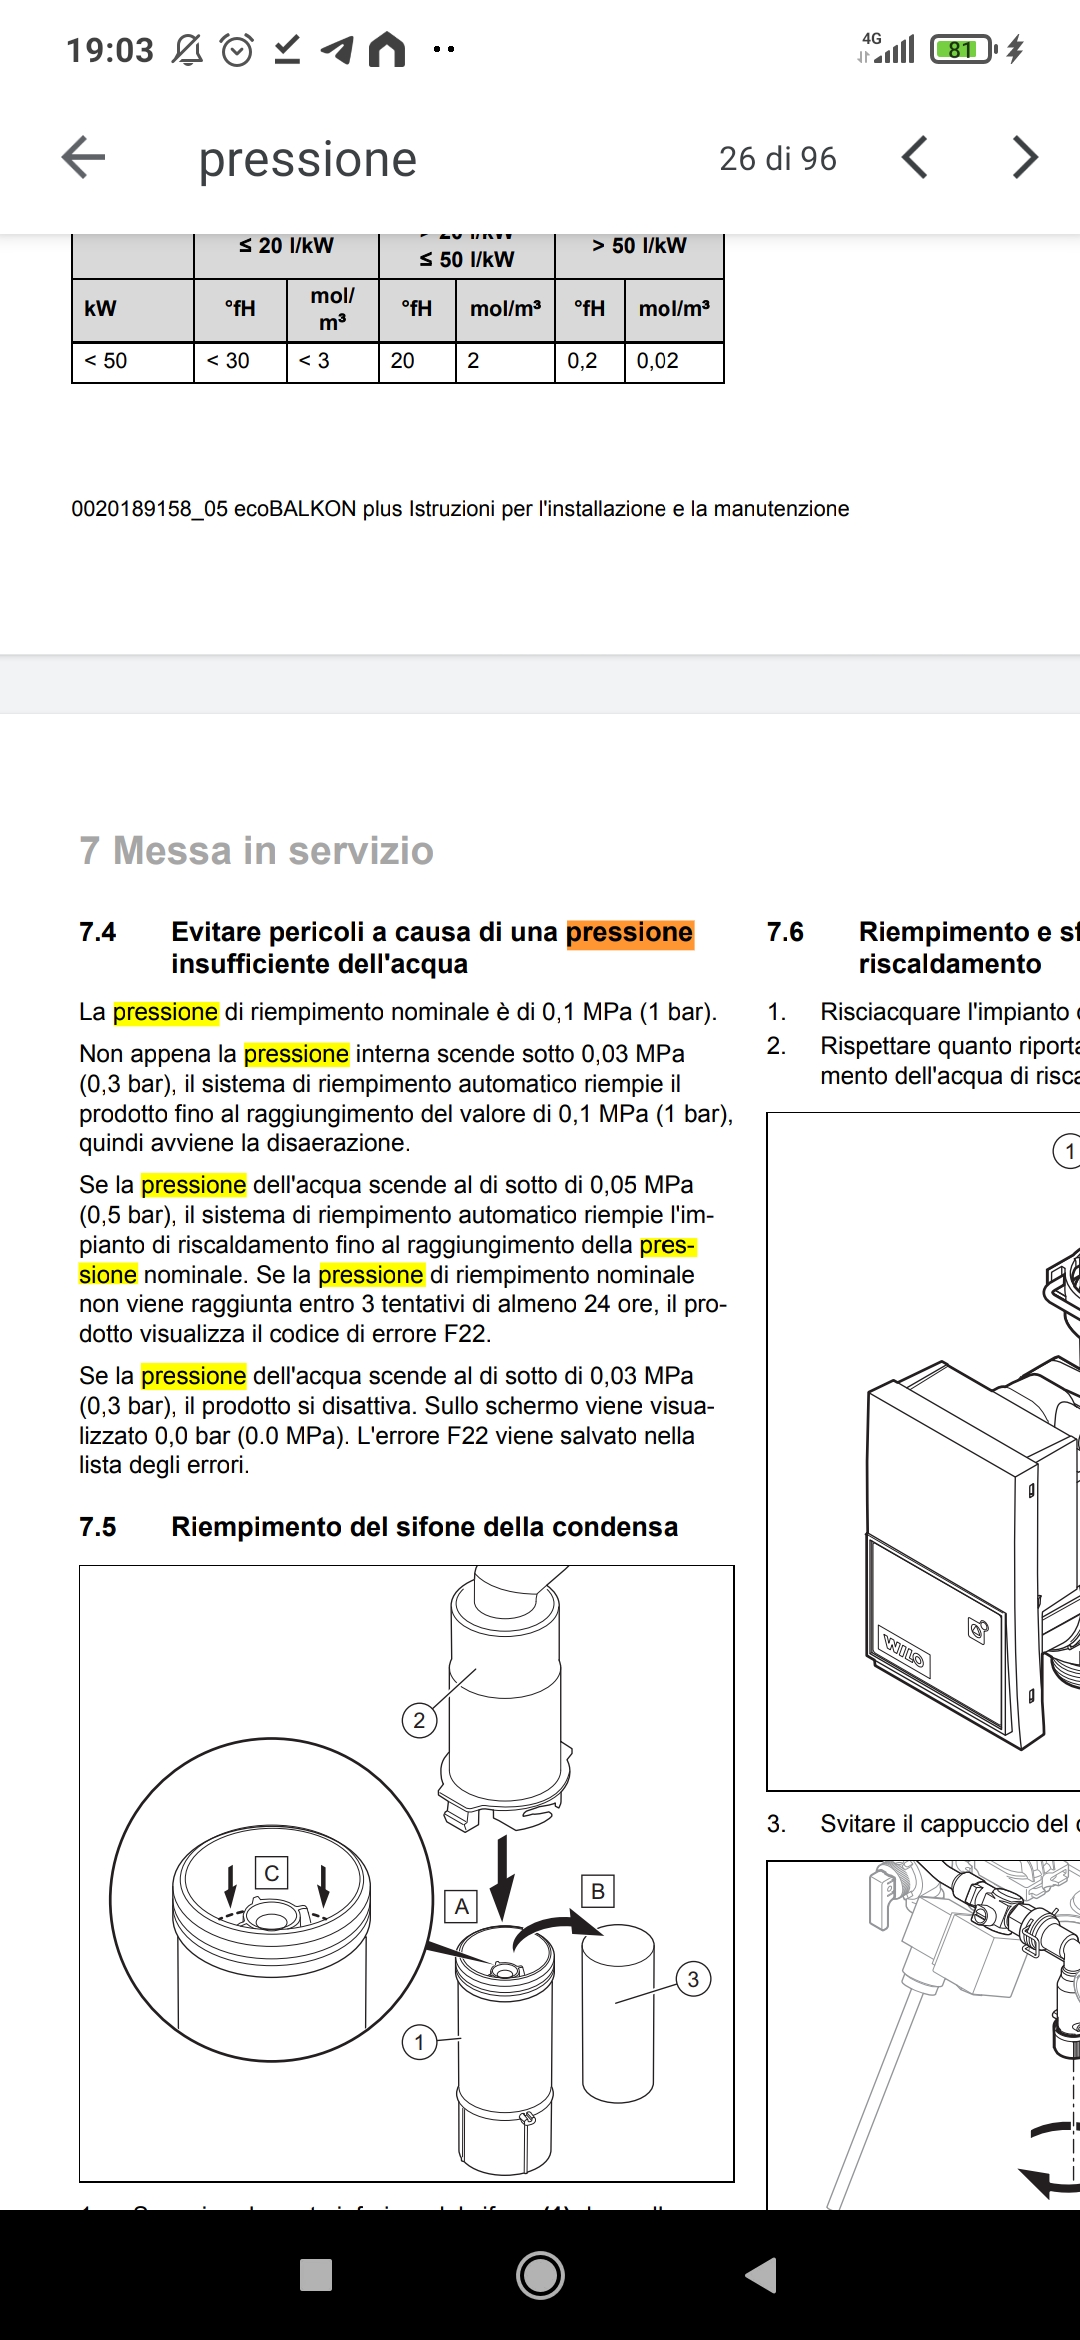Edit the search field containing "pressione"
This screenshot has width=1080, height=2340.
pyautogui.click(x=308, y=159)
